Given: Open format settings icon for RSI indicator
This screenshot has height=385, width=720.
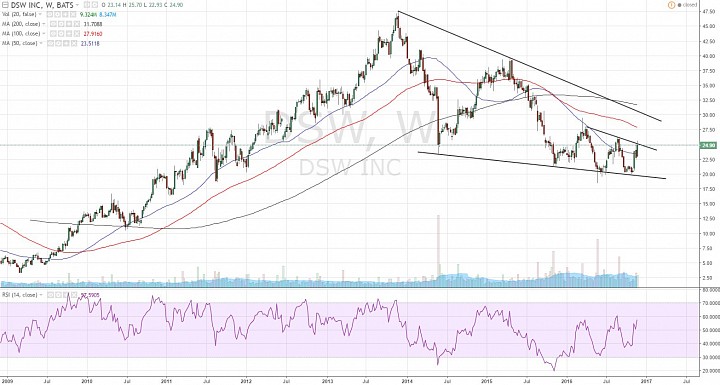Looking at the screenshot, I should point(58,295).
